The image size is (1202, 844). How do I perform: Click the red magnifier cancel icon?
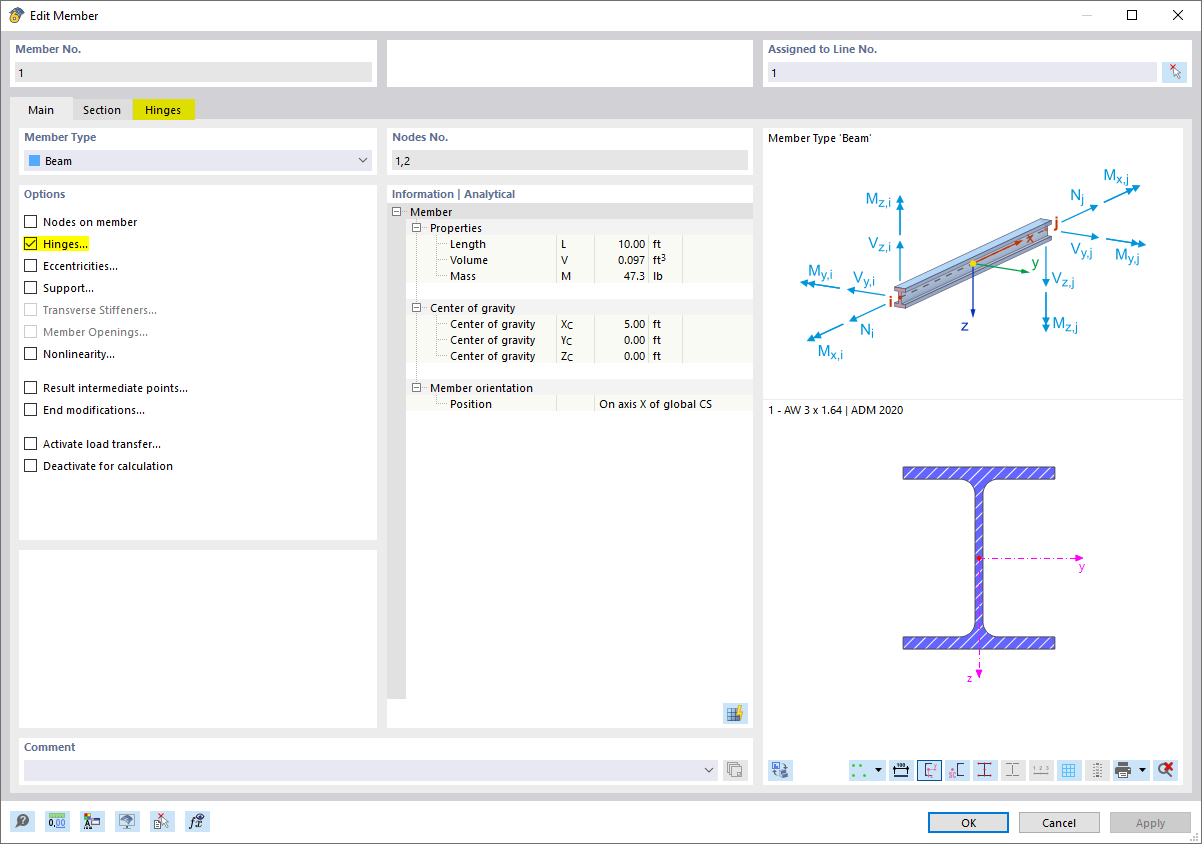[x=1166, y=770]
